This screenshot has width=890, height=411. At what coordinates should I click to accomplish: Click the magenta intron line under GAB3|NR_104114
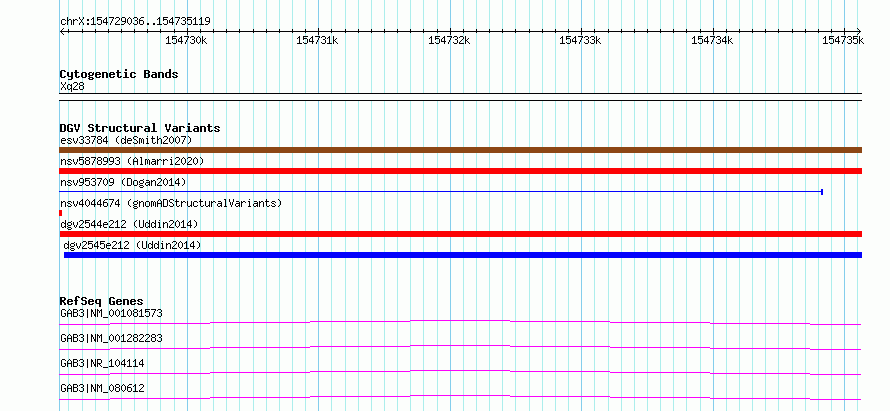click(x=460, y=372)
